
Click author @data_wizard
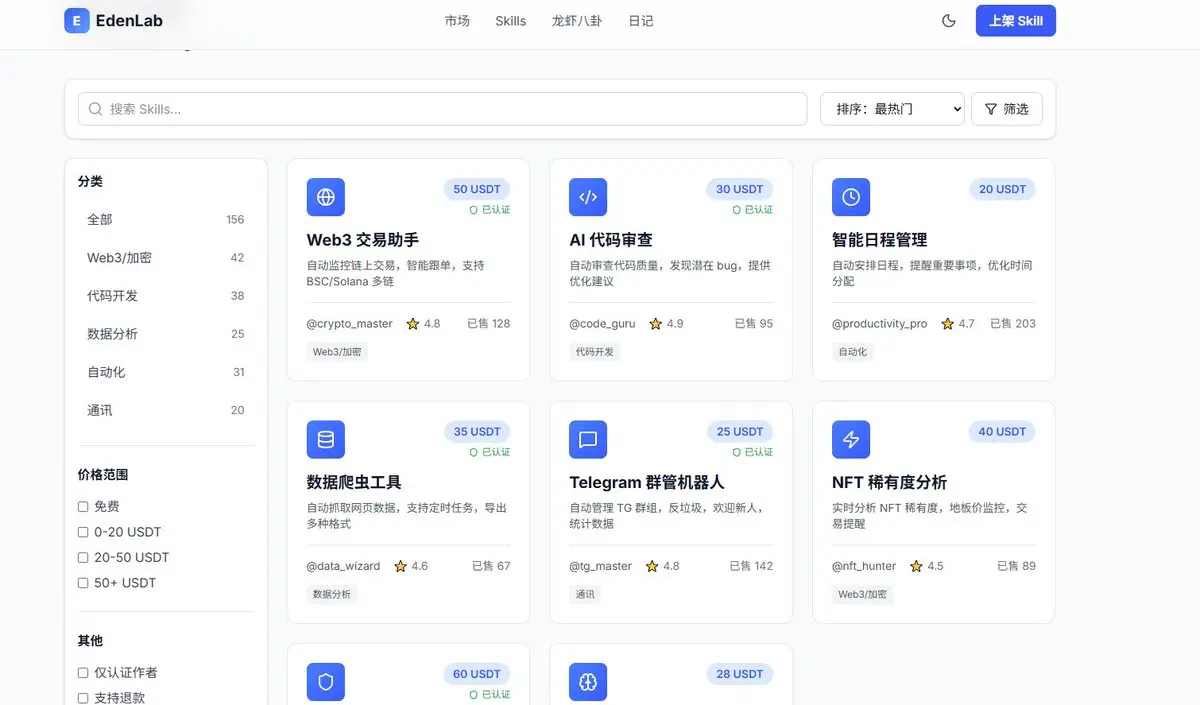[x=343, y=566]
